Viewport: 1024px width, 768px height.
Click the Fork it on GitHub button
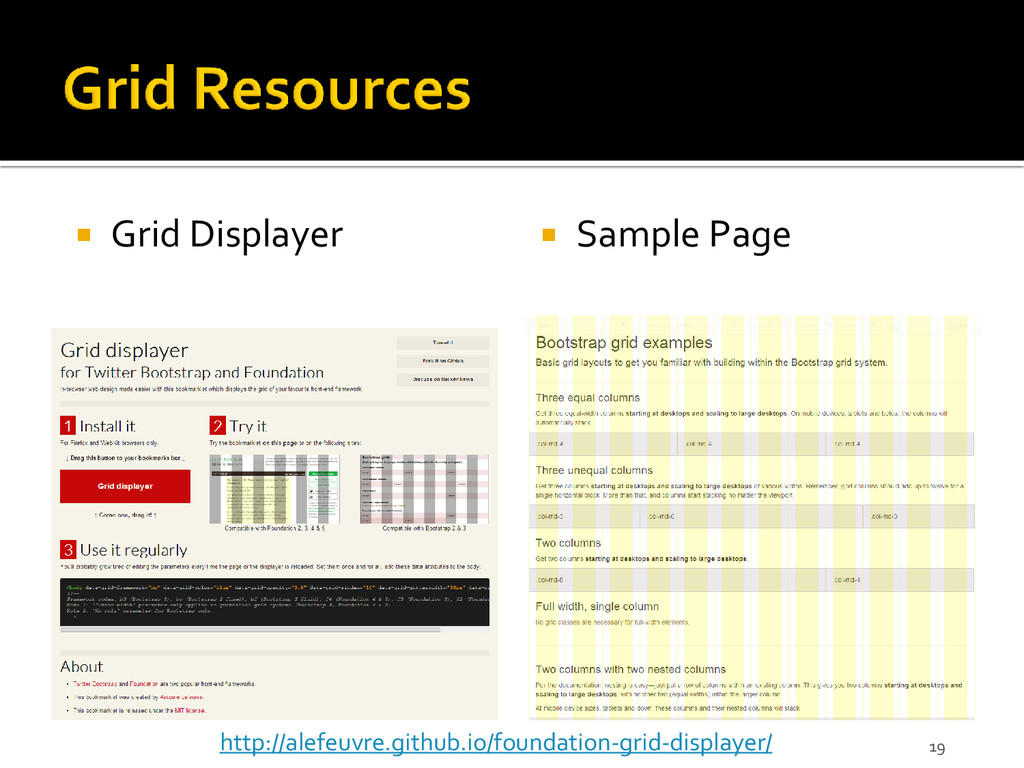(x=443, y=361)
